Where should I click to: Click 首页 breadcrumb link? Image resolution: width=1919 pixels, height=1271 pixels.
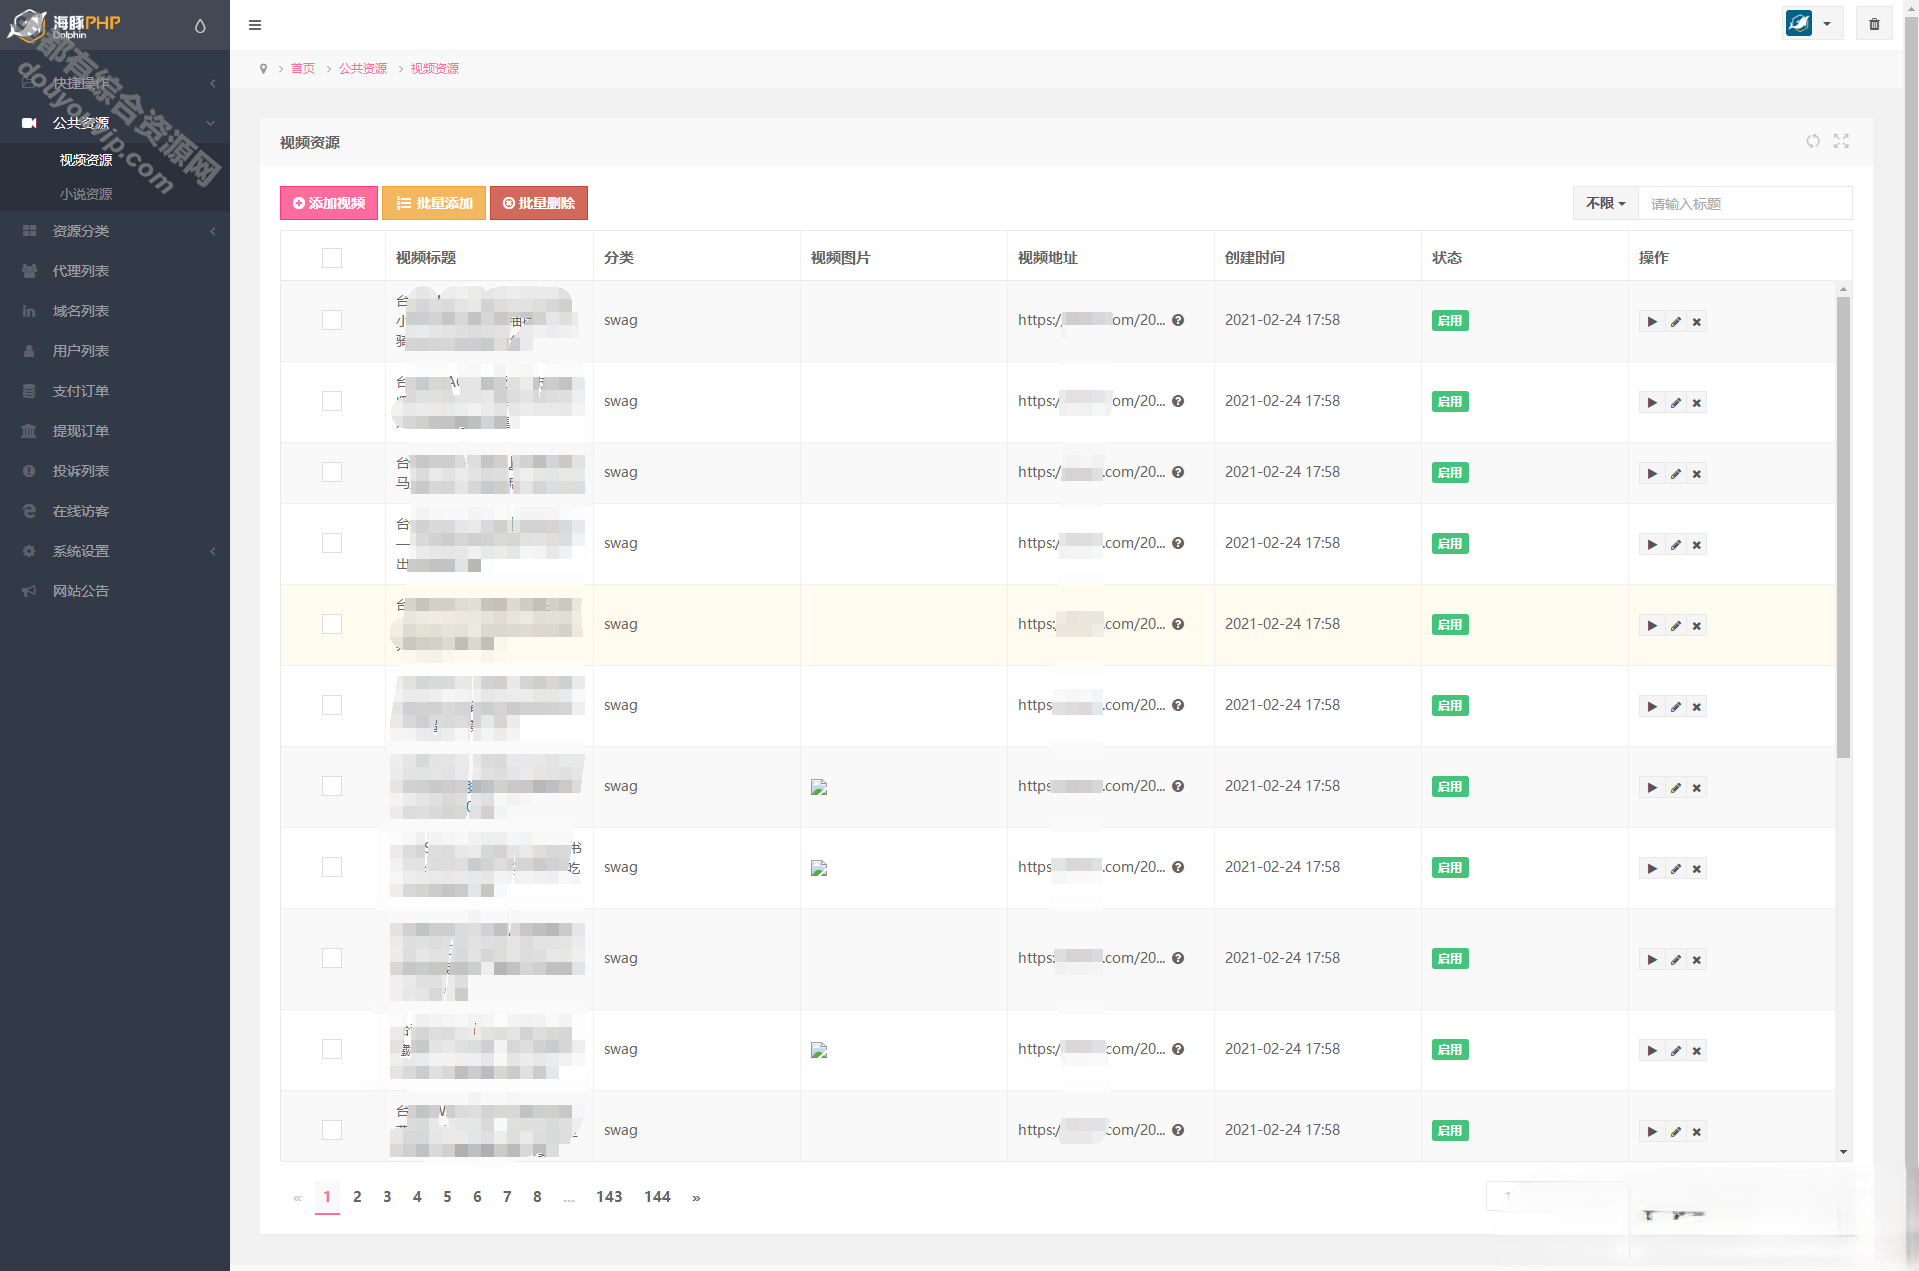[x=303, y=69]
